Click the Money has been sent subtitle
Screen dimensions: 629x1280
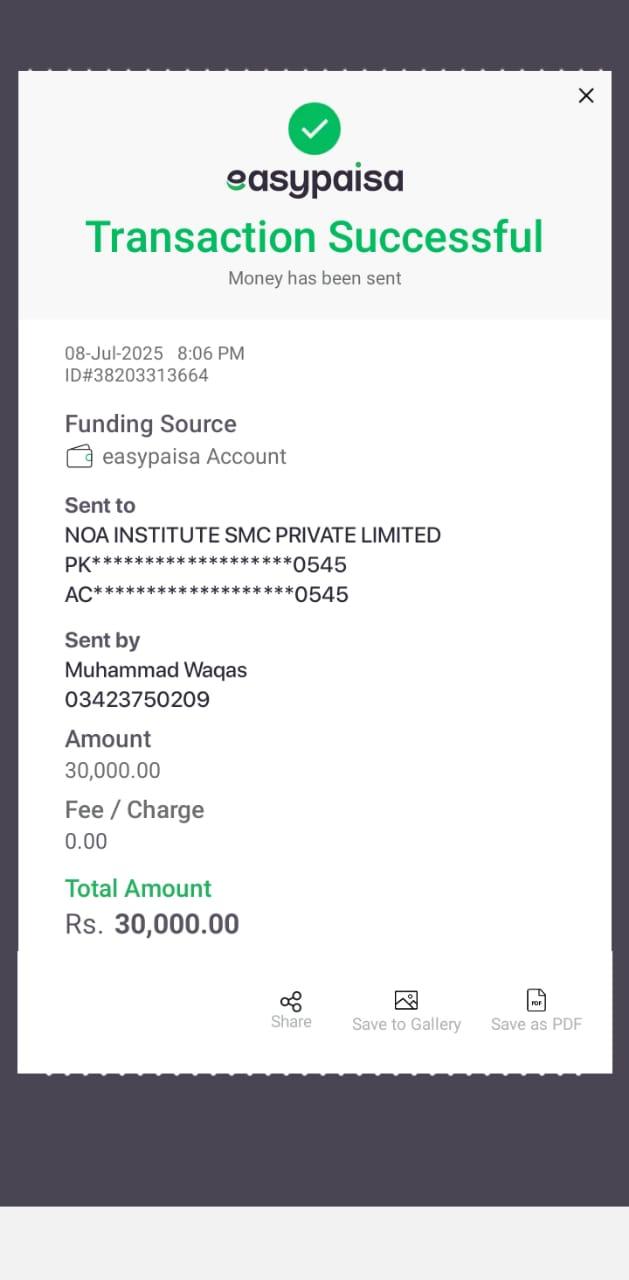point(314,278)
